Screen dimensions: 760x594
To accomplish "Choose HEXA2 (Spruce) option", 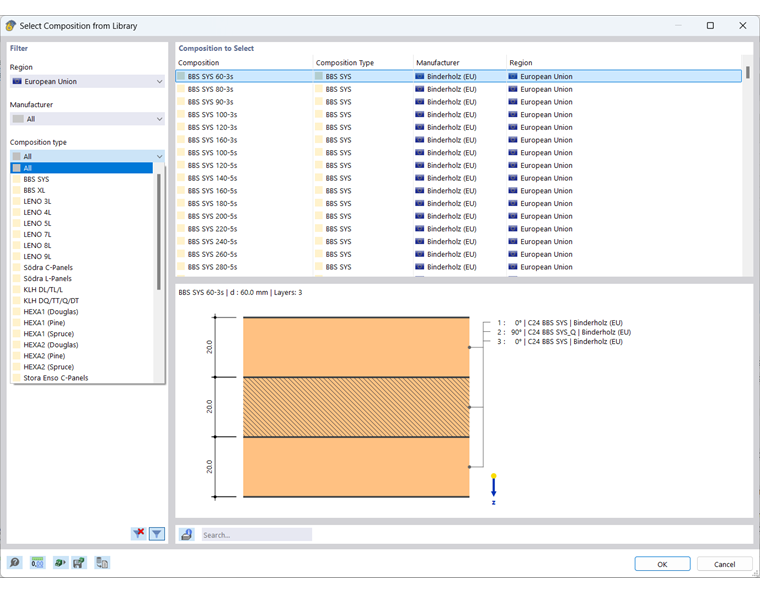I will click(81, 367).
